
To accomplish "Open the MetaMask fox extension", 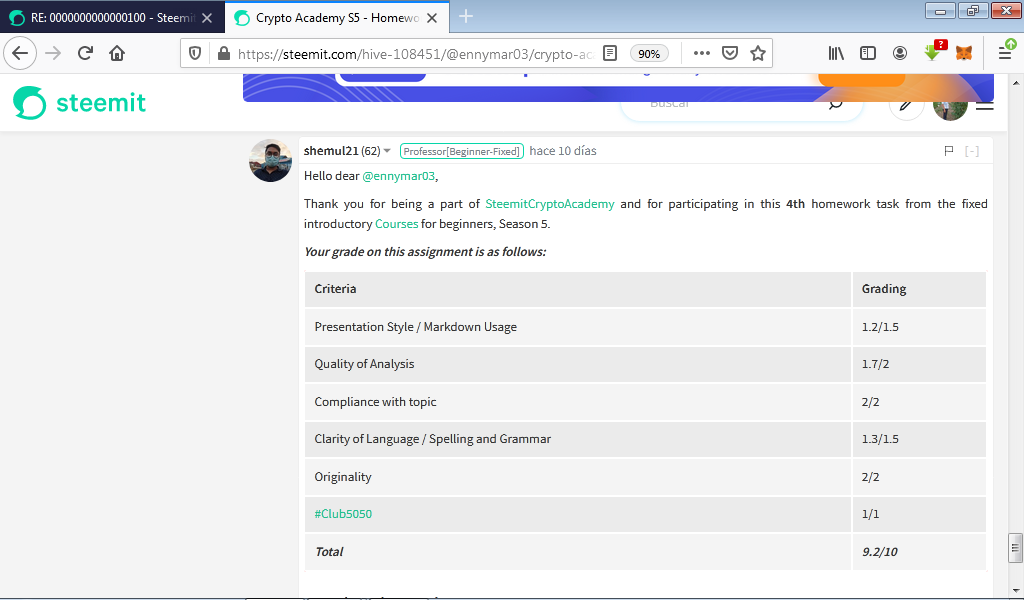I will click(964, 53).
